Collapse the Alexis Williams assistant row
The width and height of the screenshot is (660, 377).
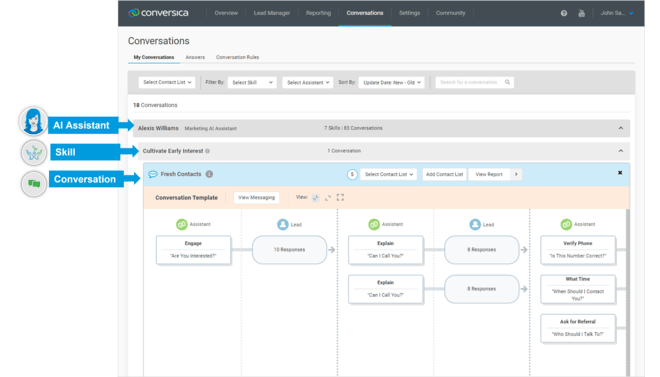pyautogui.click(x=620, y=128)
